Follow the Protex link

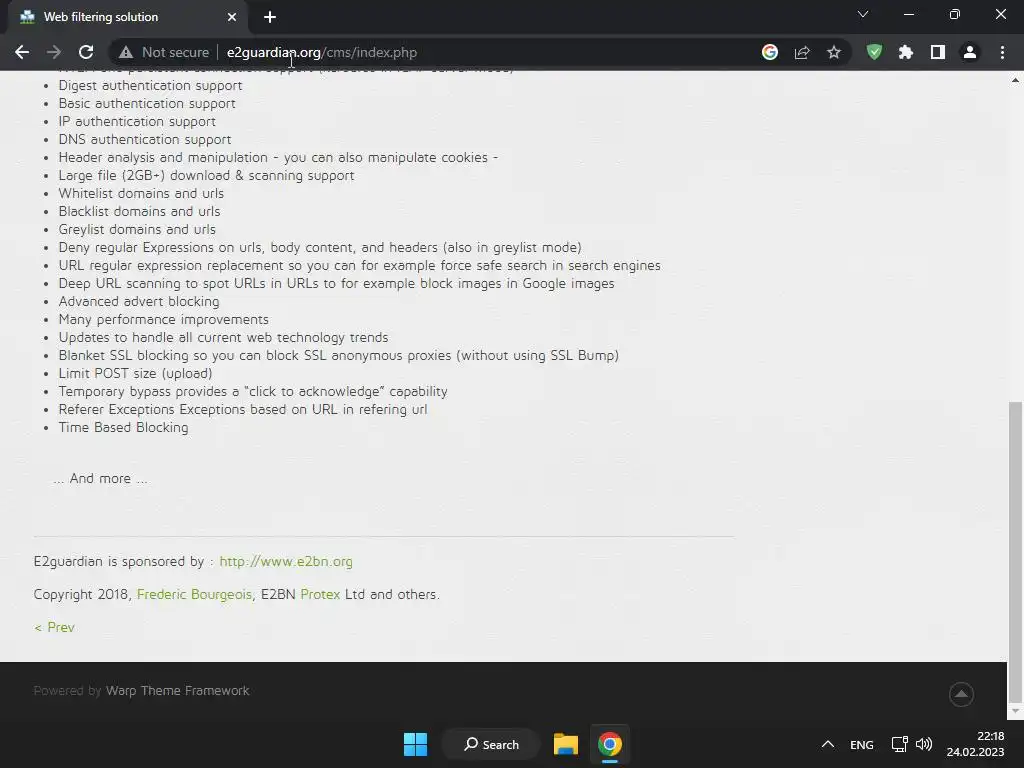click(x=320, y=594)
